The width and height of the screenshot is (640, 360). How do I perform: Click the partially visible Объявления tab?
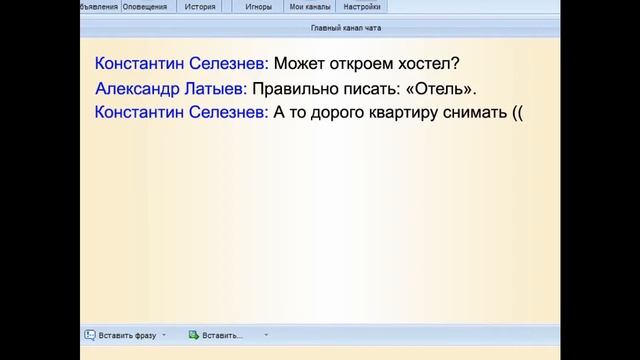pos(100,7)
